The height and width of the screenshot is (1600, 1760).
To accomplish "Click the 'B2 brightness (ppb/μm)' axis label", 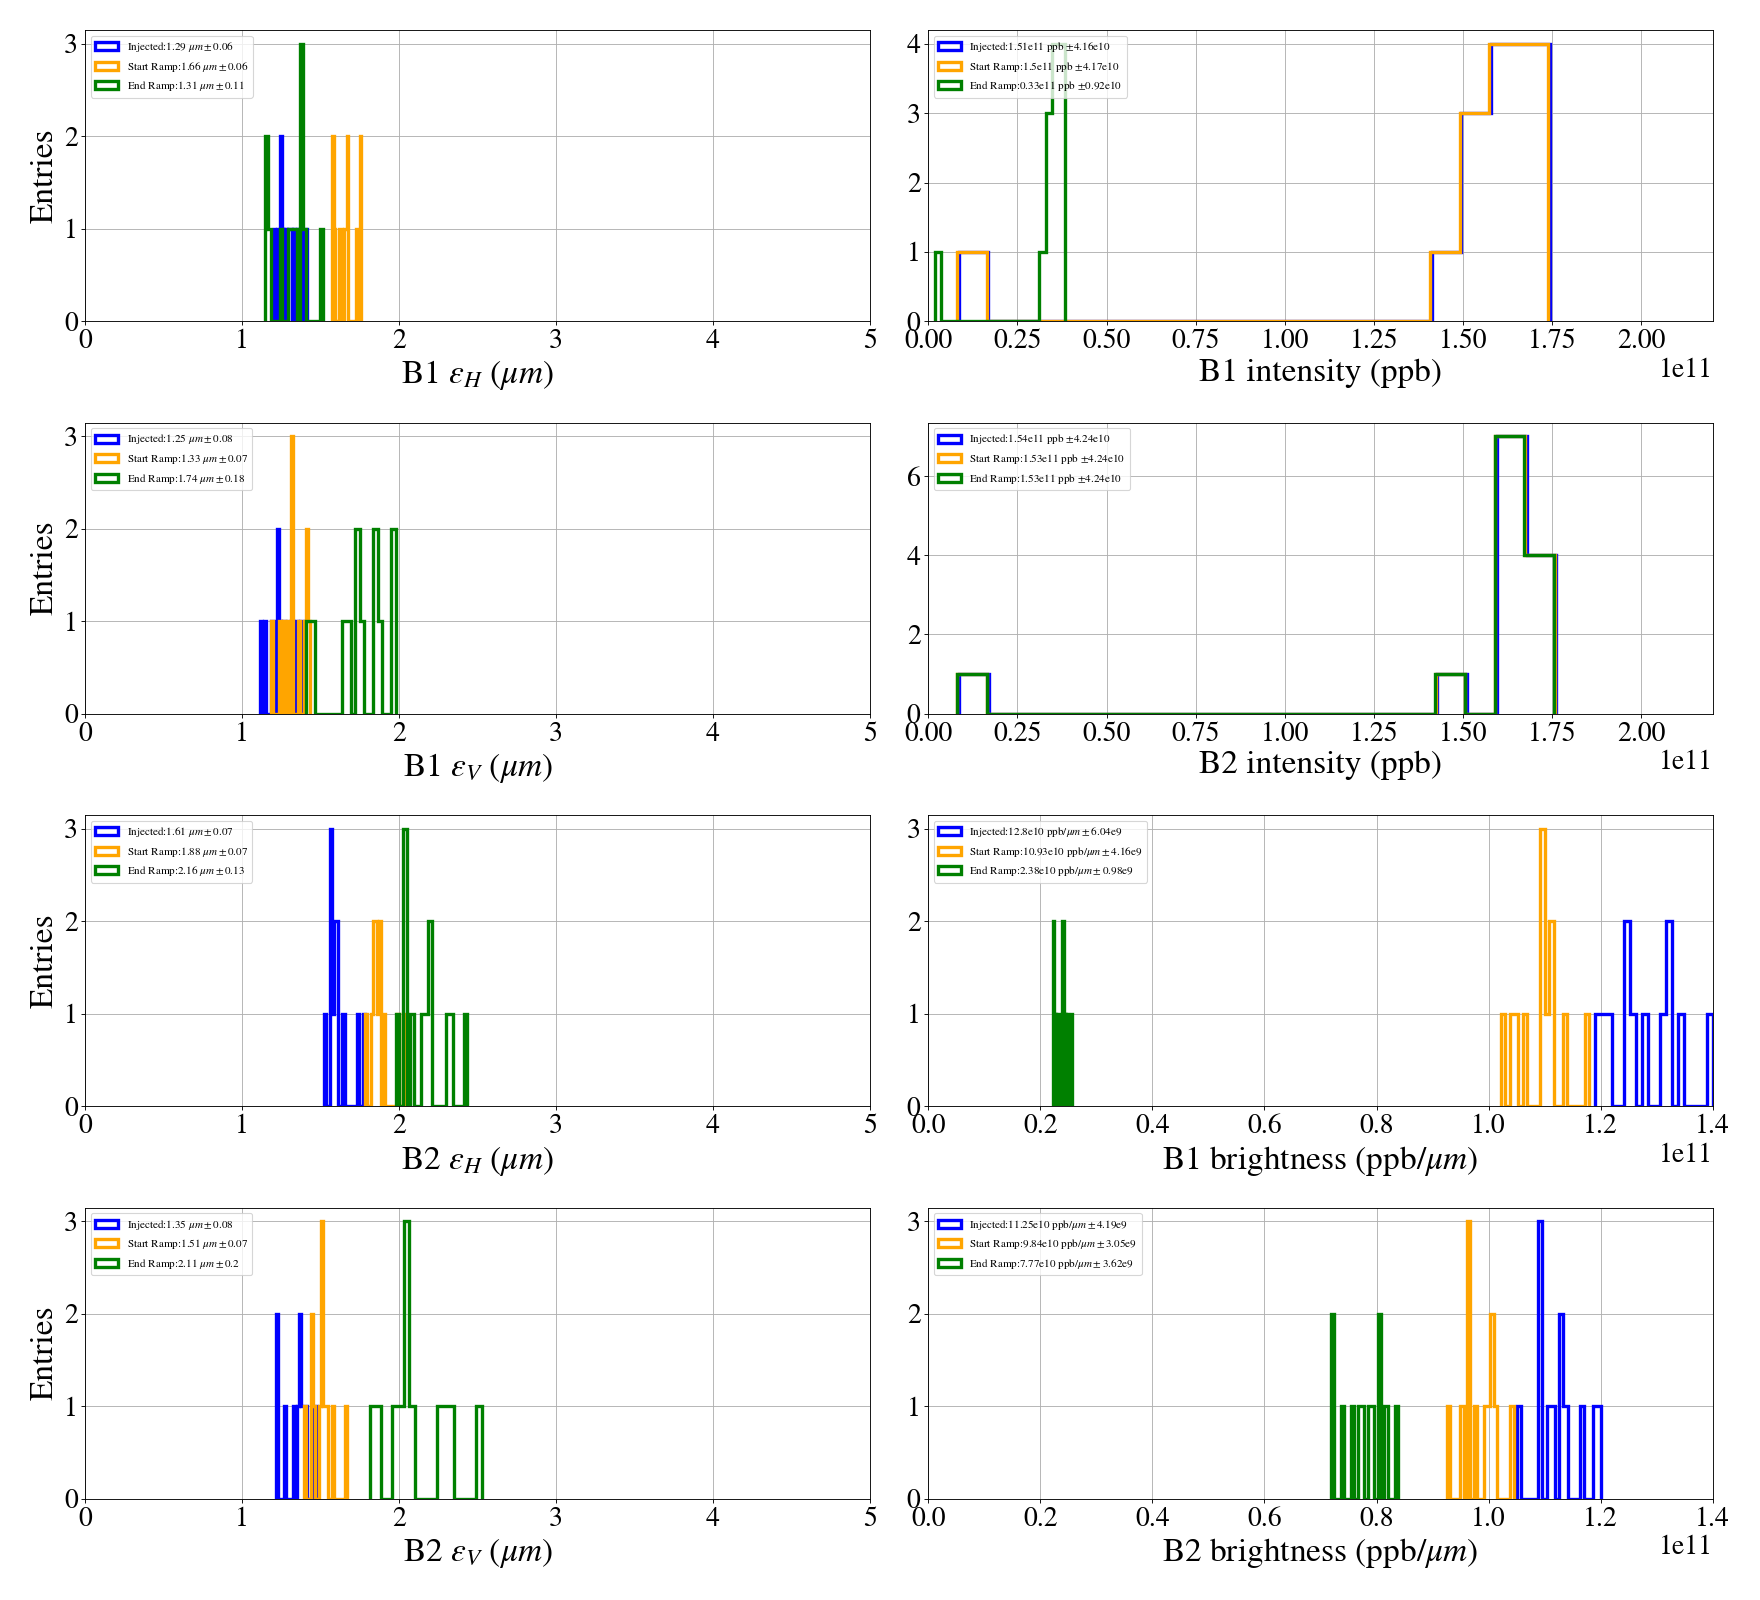I will (x=1319, y=1551).
